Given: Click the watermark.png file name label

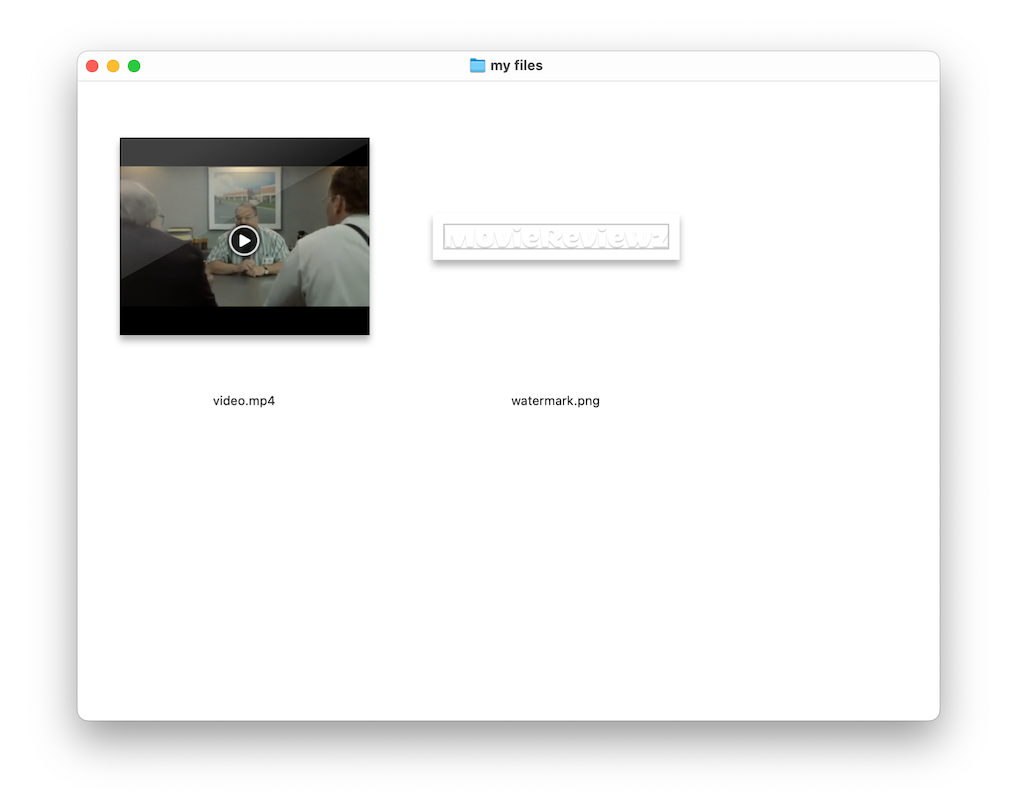Looking at the screenshot, I should click(x=555, y=401).
